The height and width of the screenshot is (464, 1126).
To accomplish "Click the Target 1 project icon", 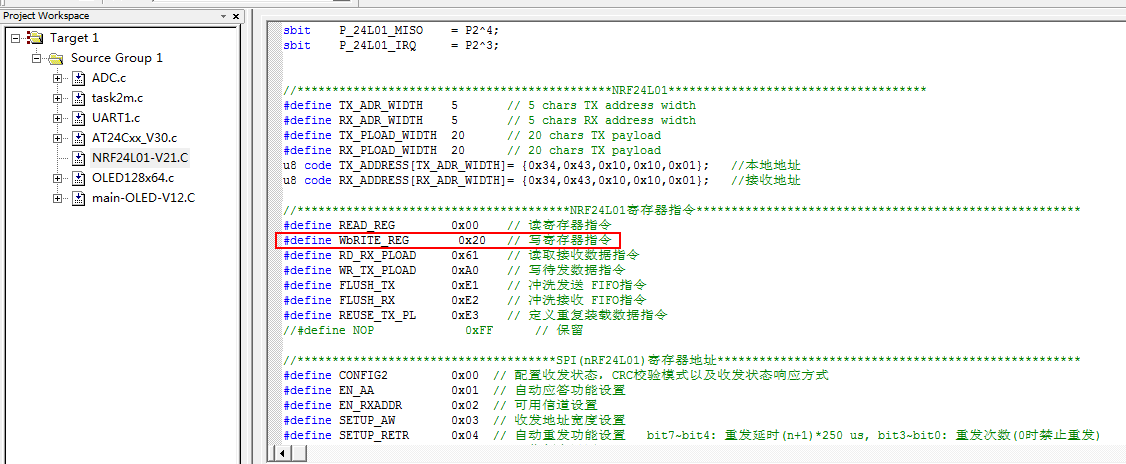I will click(34, 37).
